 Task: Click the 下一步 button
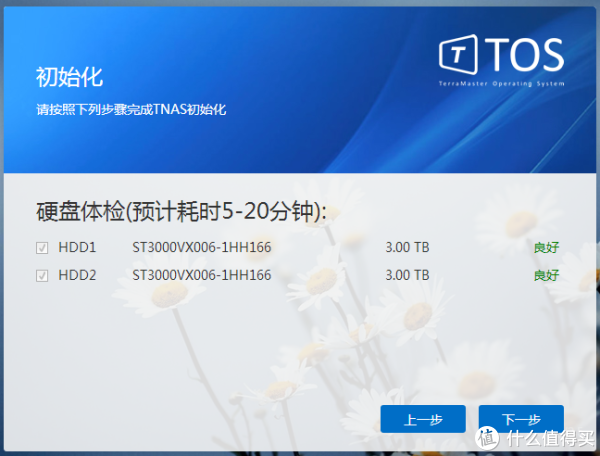(x=521, y=419)
